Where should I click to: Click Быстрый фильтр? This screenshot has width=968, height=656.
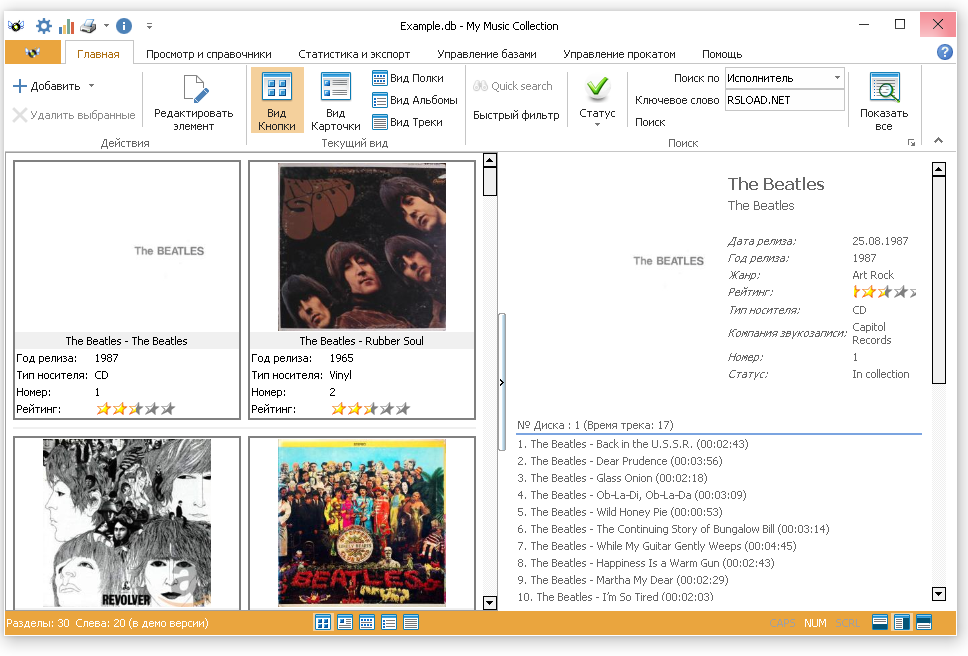[x=516, y=115]
